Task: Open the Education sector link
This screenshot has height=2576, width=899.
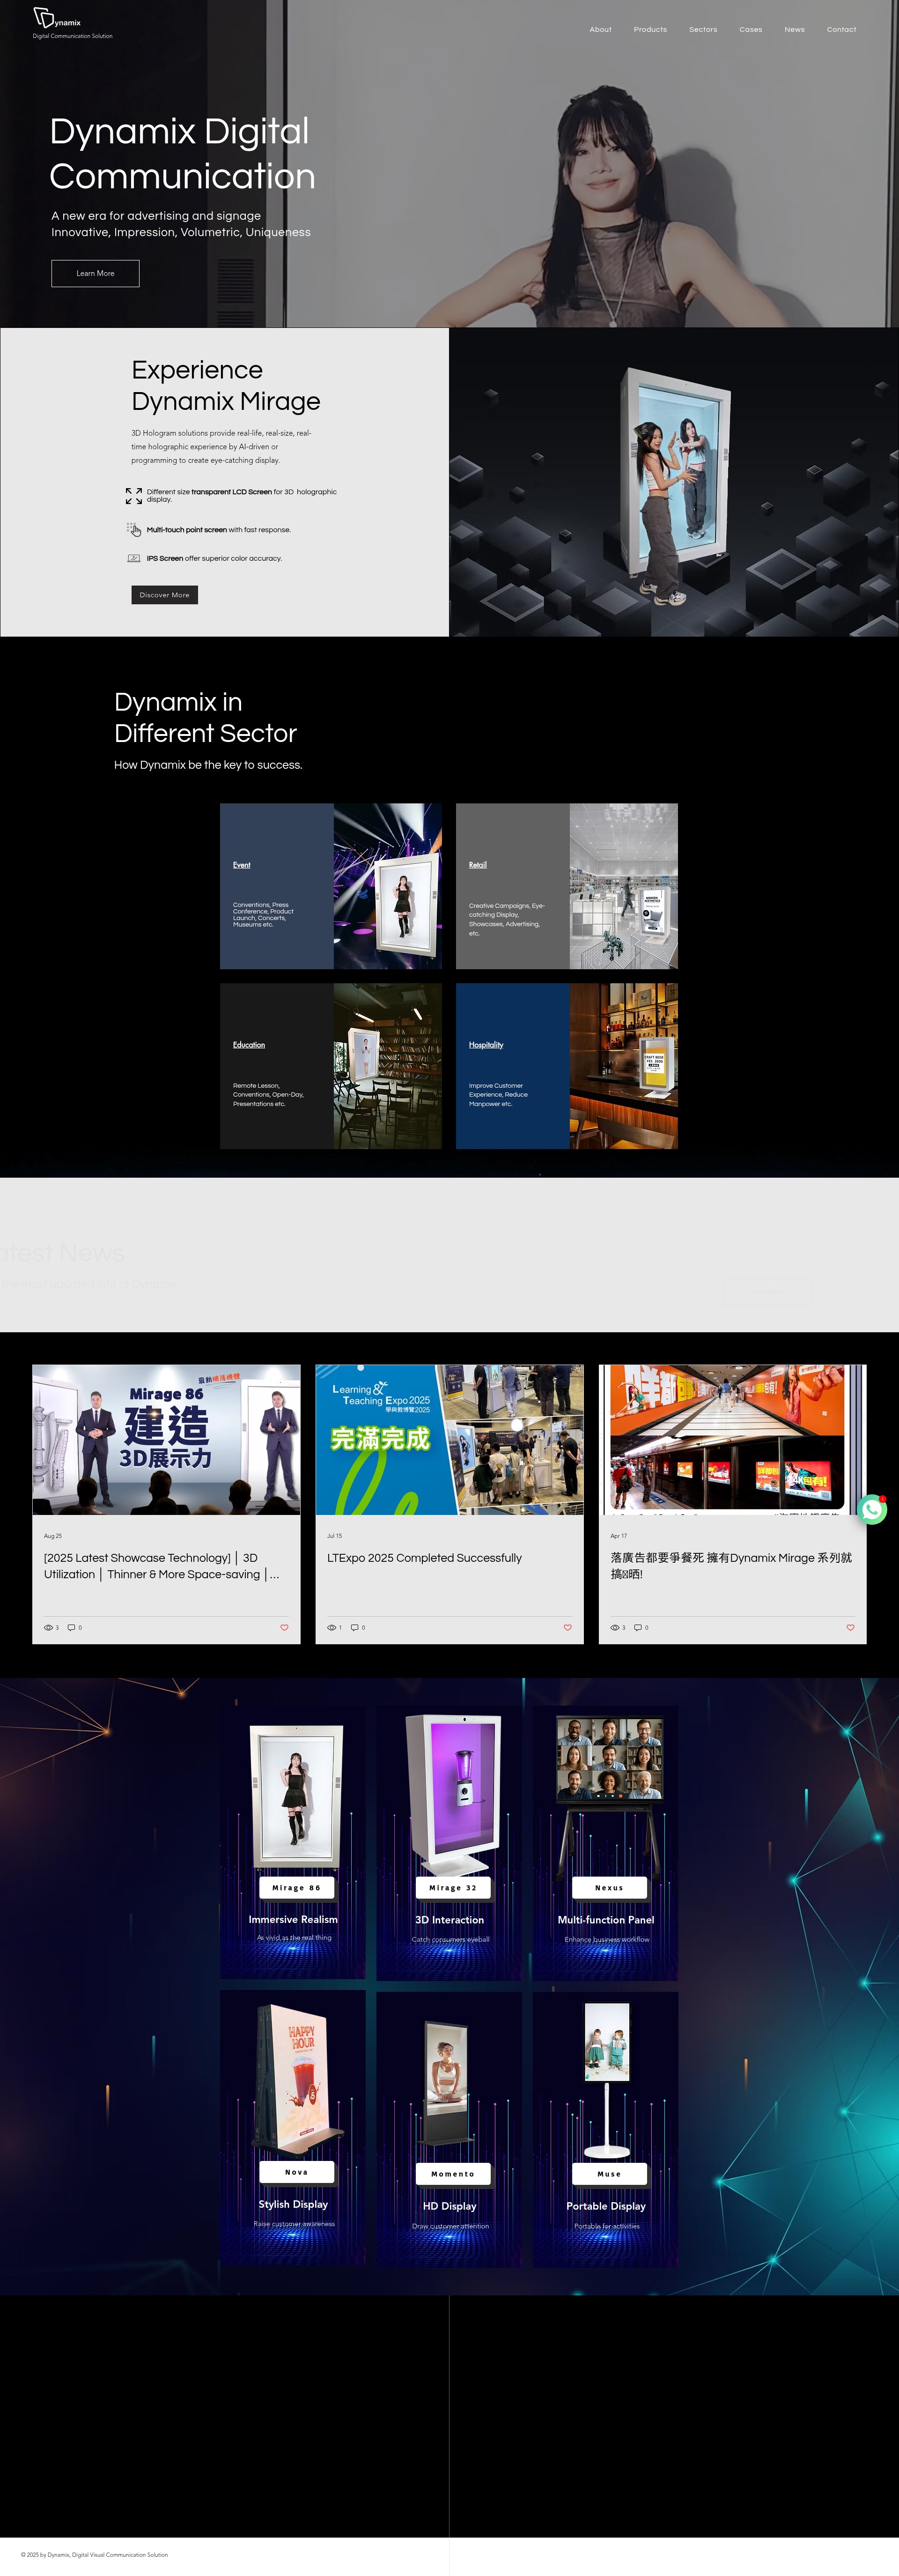Action: 249,1044
